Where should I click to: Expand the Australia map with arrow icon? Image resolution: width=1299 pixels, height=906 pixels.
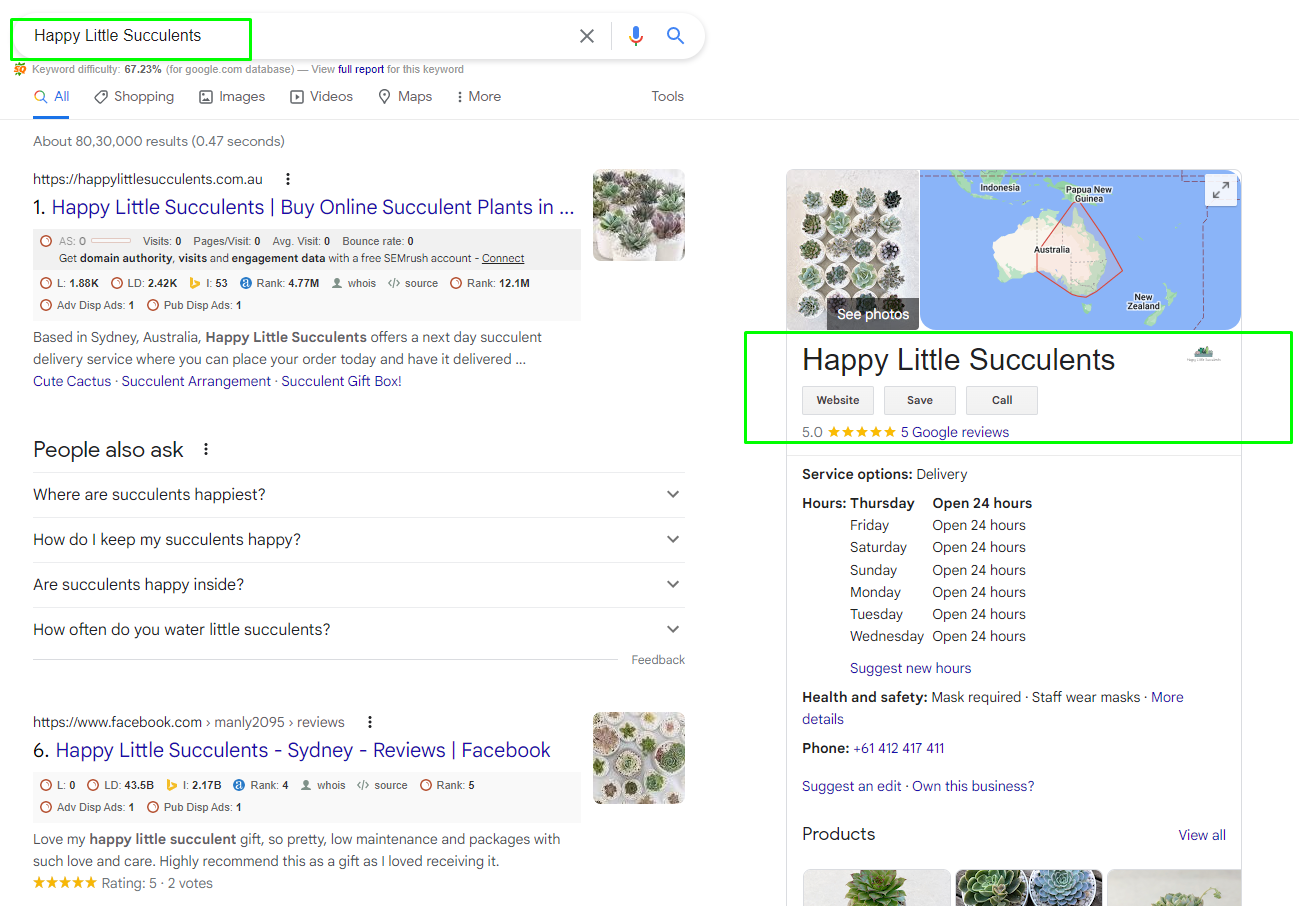coord(1221,190)
